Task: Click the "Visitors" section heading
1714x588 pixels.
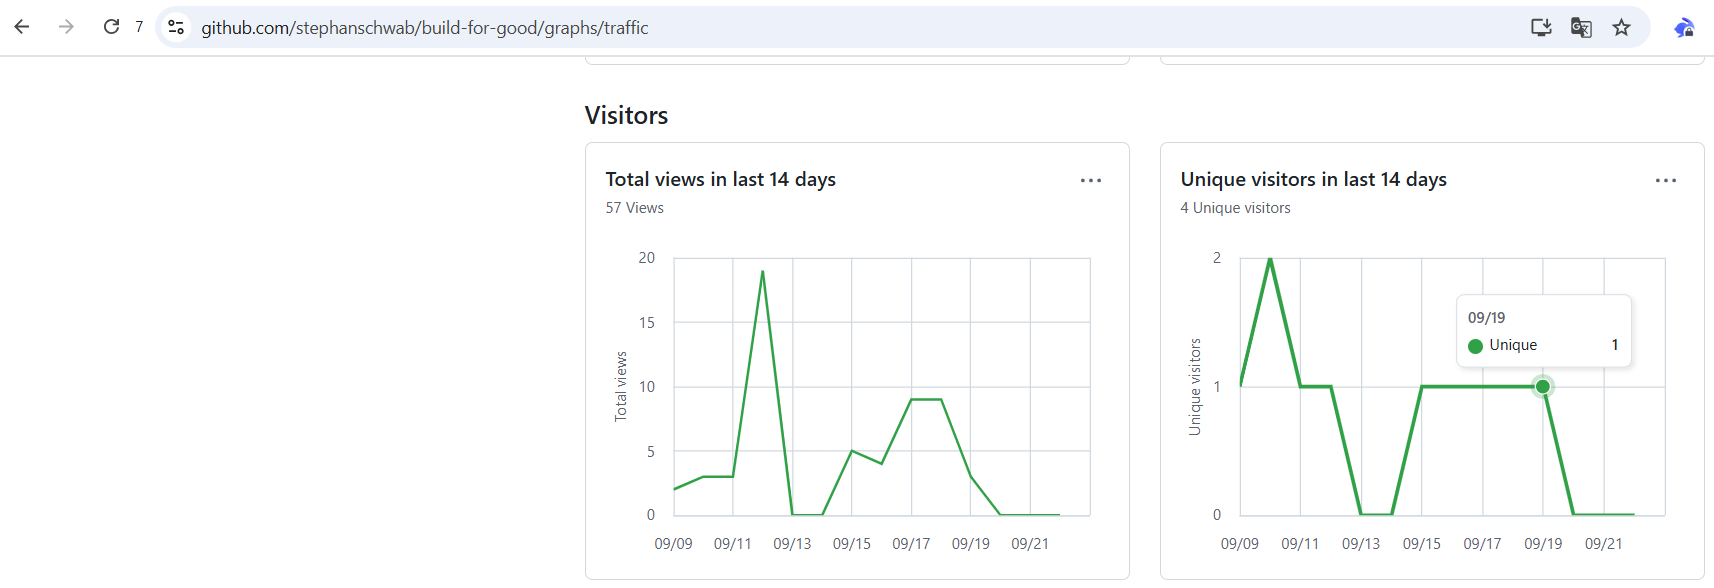Action: [626, 116]
